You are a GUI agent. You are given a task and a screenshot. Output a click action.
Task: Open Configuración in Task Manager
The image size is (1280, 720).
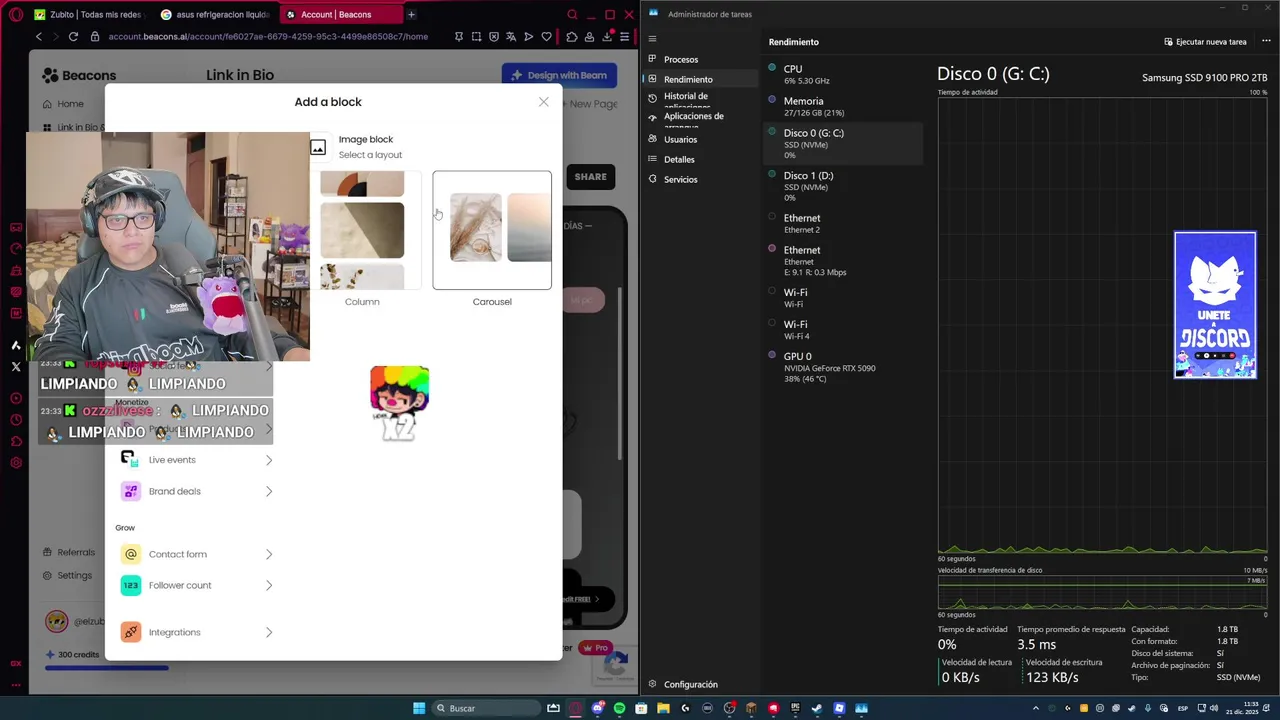click(x=702, y=685)
